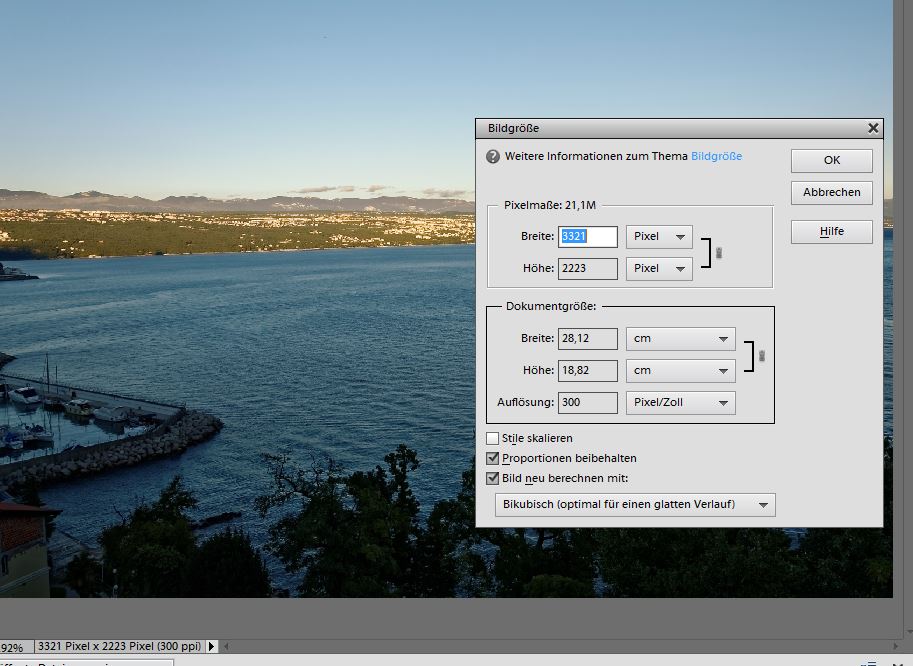The image size is (913, 666).
Task: Click the help question mark icon
Action: (x=492, y=157)
